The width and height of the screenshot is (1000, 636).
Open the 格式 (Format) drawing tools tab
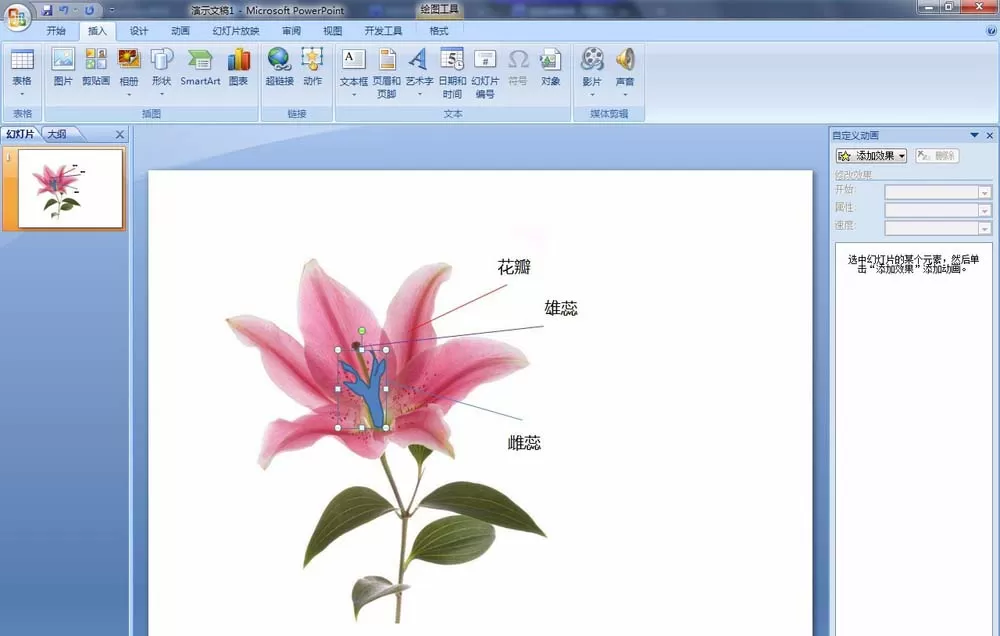click(x=439, y=31)
